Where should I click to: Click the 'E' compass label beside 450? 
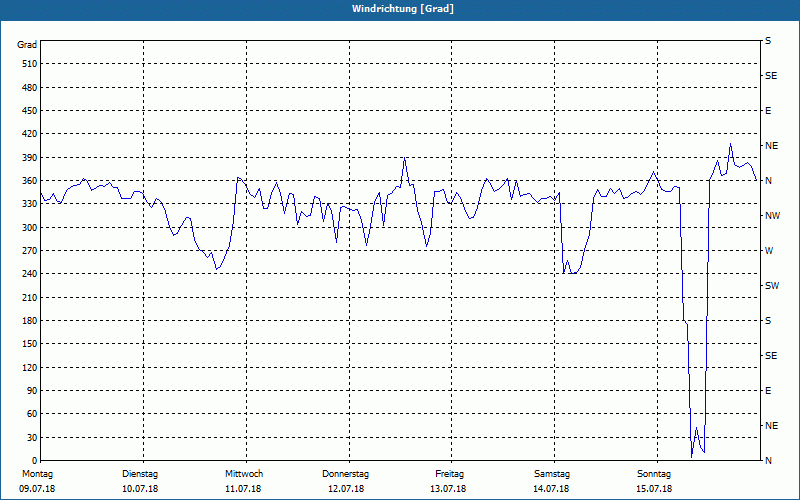(768, 111)
